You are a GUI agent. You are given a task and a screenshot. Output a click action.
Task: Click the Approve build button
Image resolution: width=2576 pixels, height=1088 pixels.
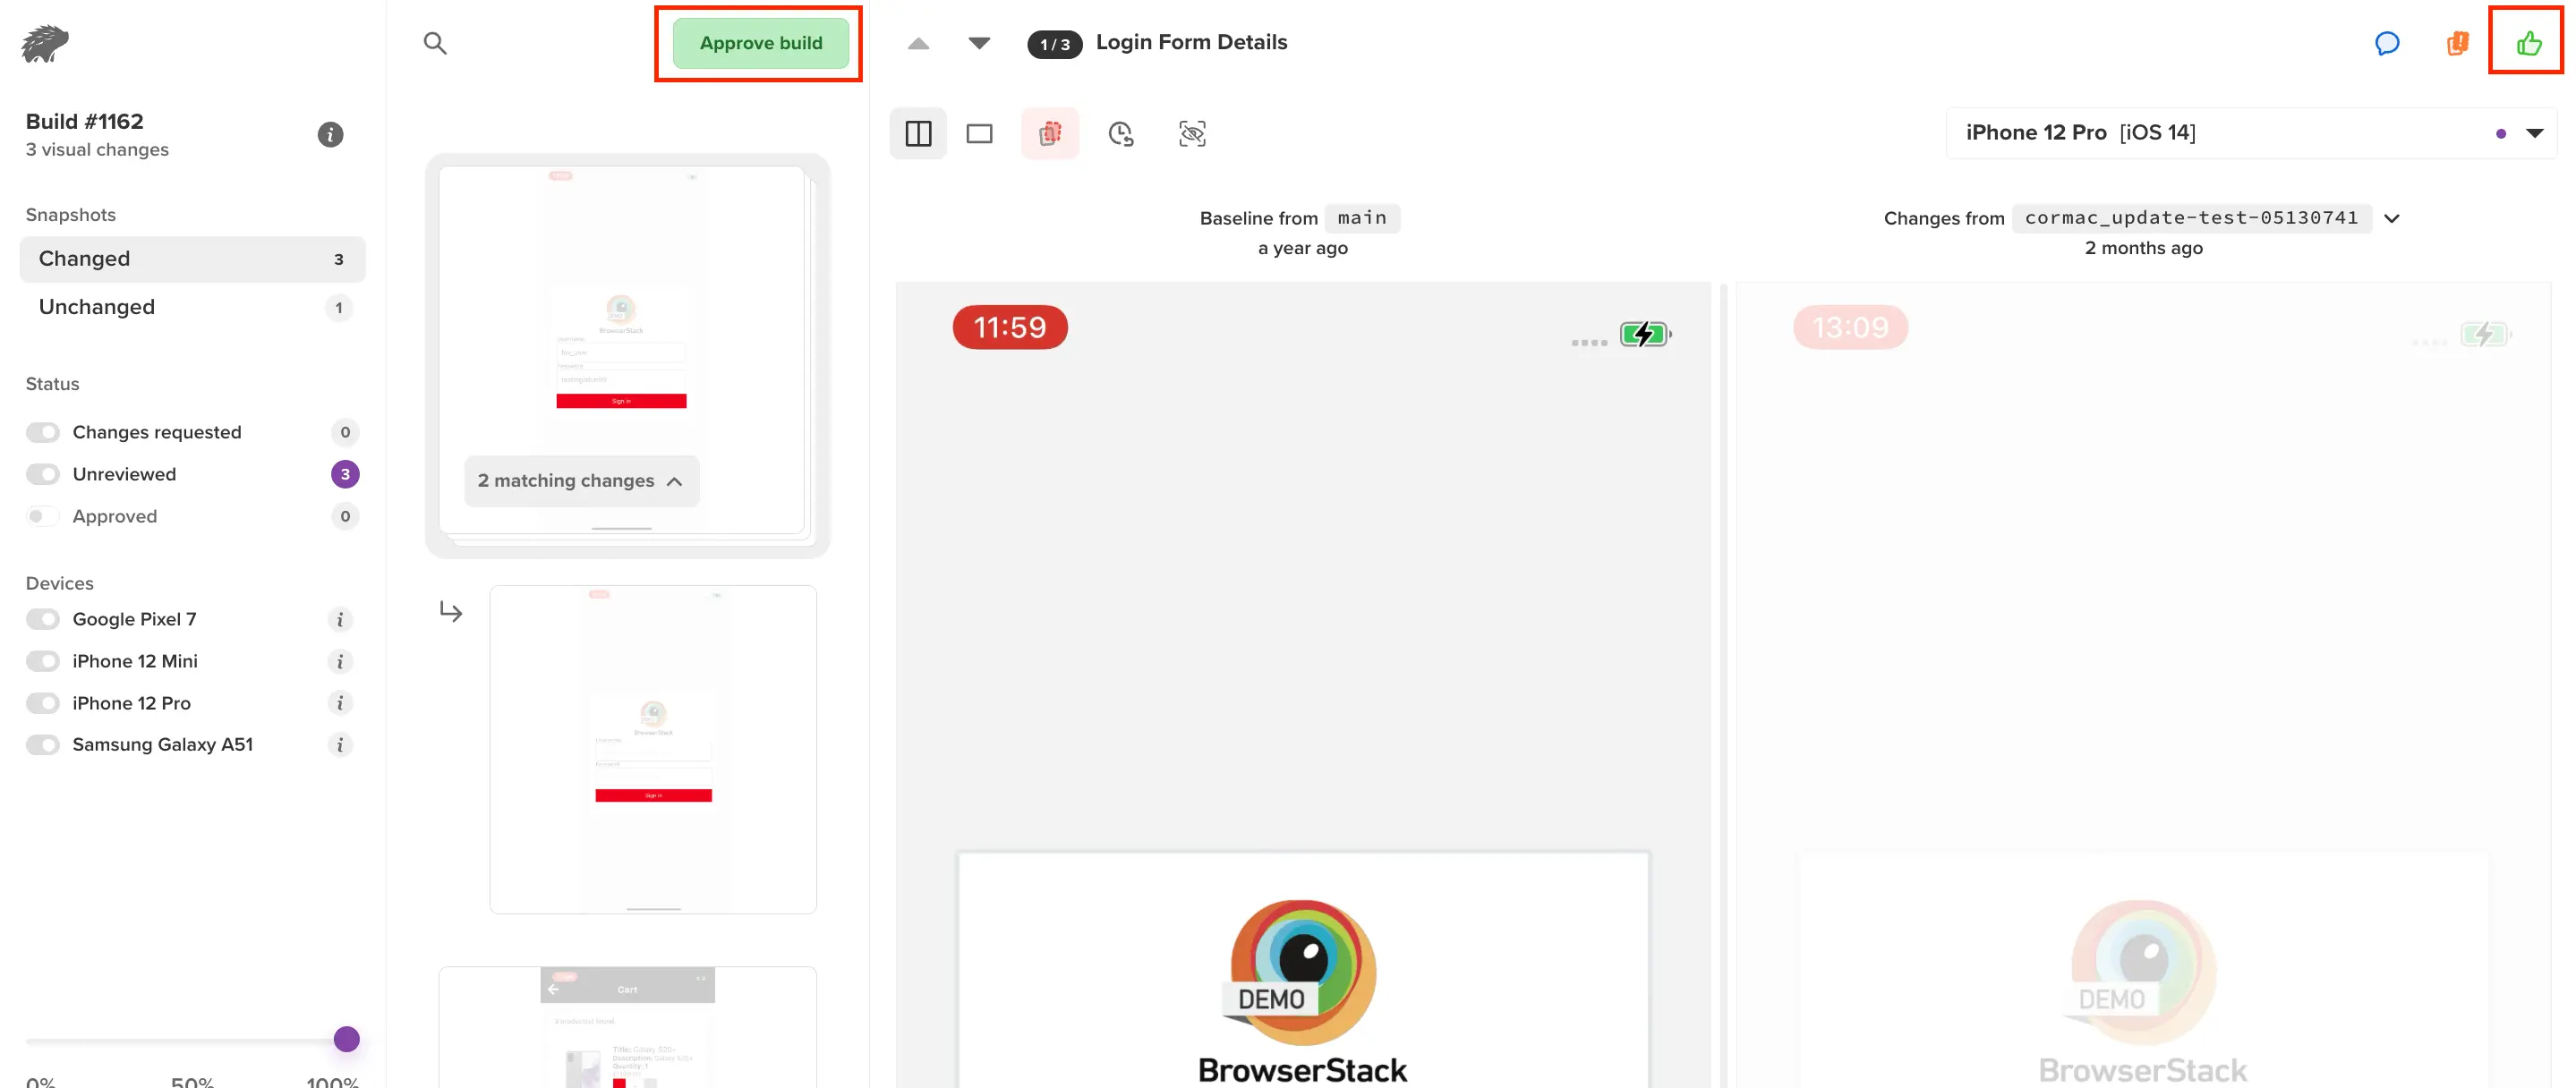click(x=760, y=43)
